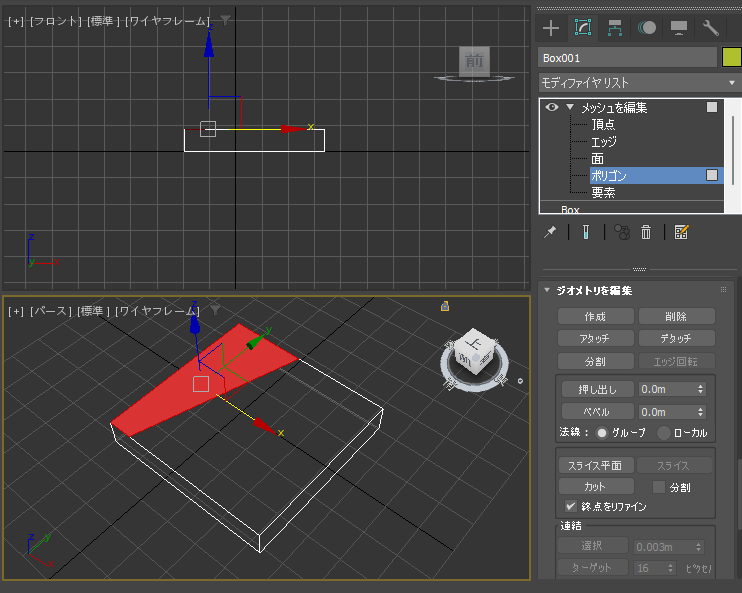Open perspective viewport [ワイヤフレーム] menu
The width and height of the screenshot is (742, 593).
click(157, 311)
